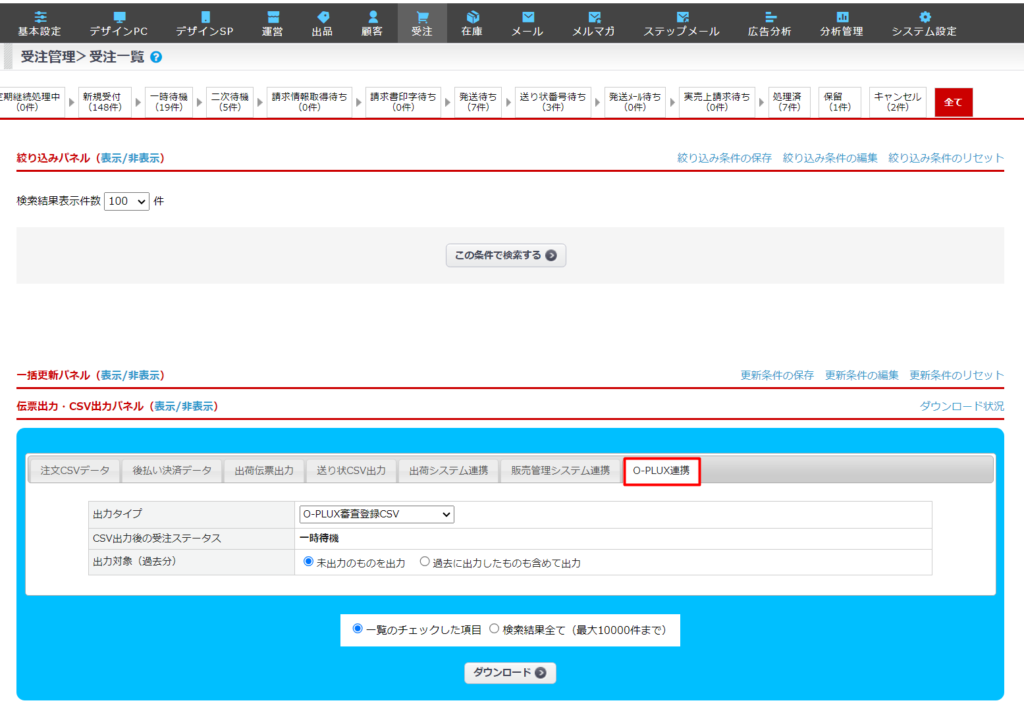This screenshot has height=709, width=1024.
Task: Switch to the 注文CSVデータ tab
Action: click(x=75, y=471)
